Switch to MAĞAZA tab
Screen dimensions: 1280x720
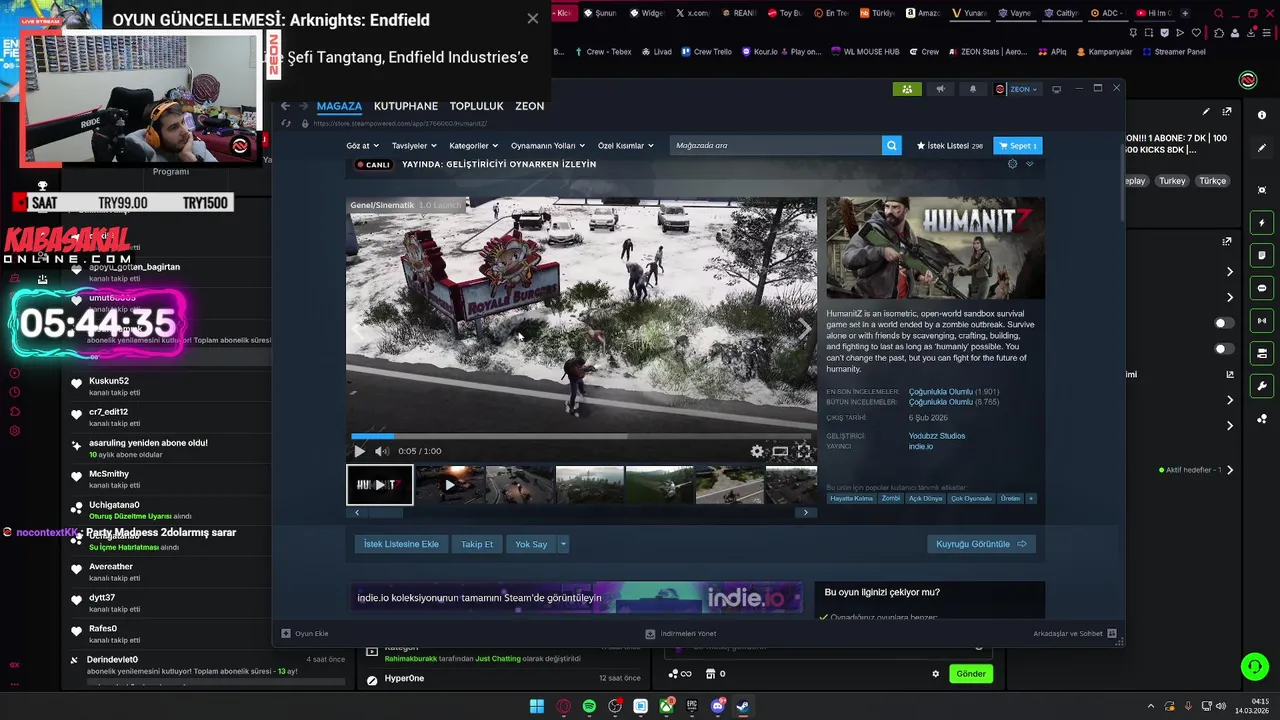[x=339, y=106]
